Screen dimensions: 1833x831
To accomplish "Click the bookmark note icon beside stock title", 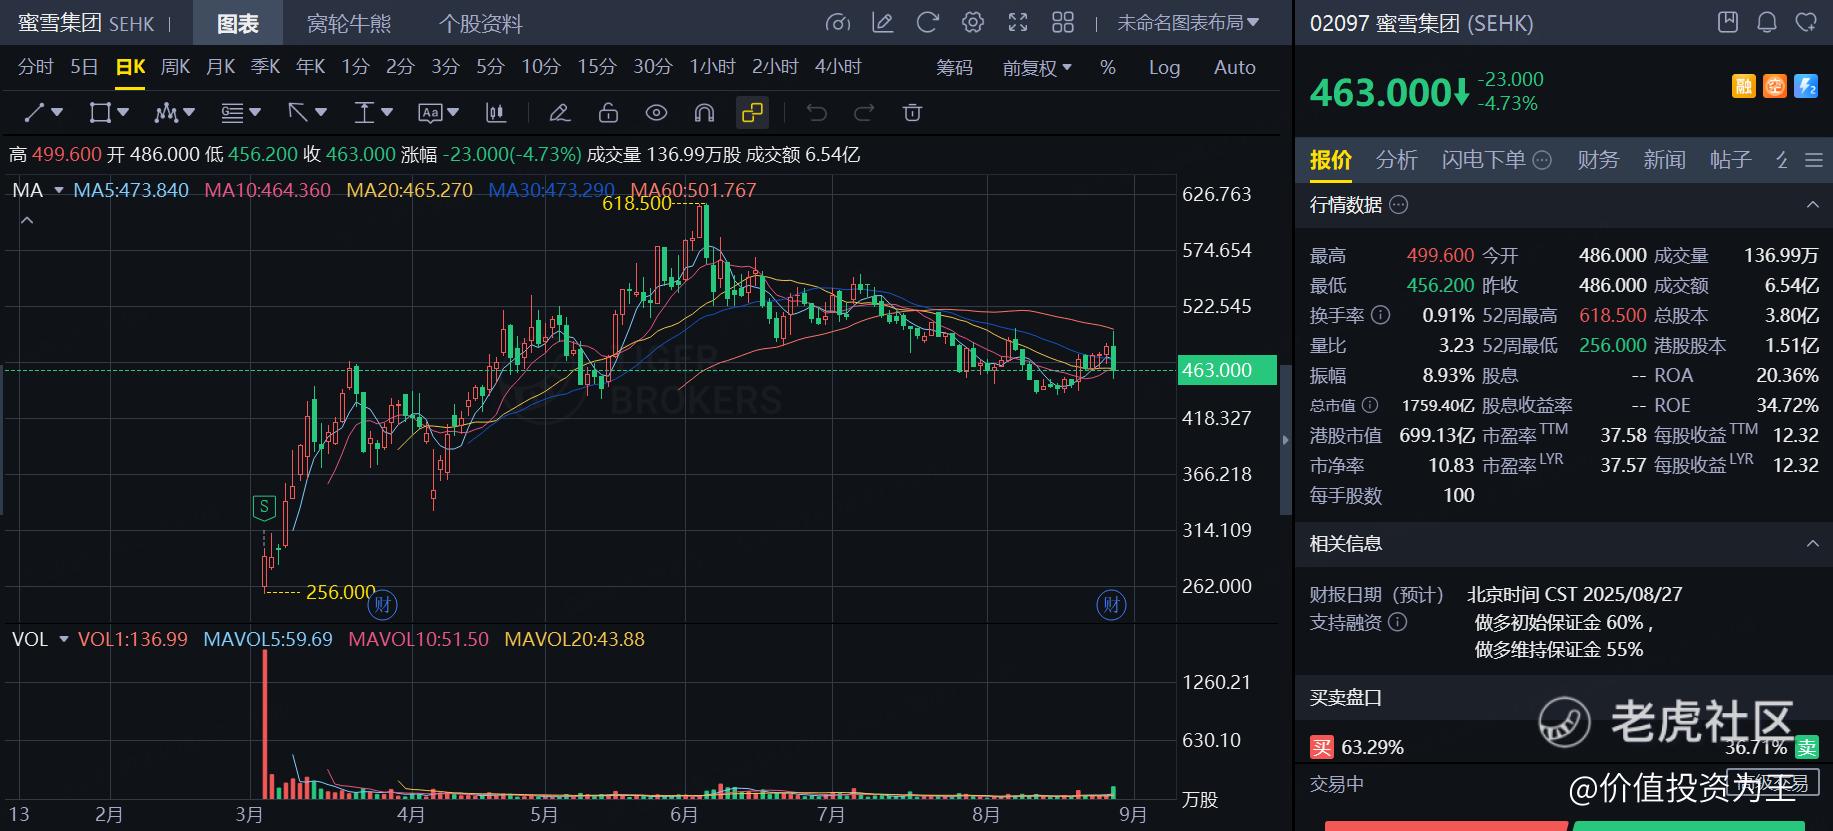I will click(1727, 22).
